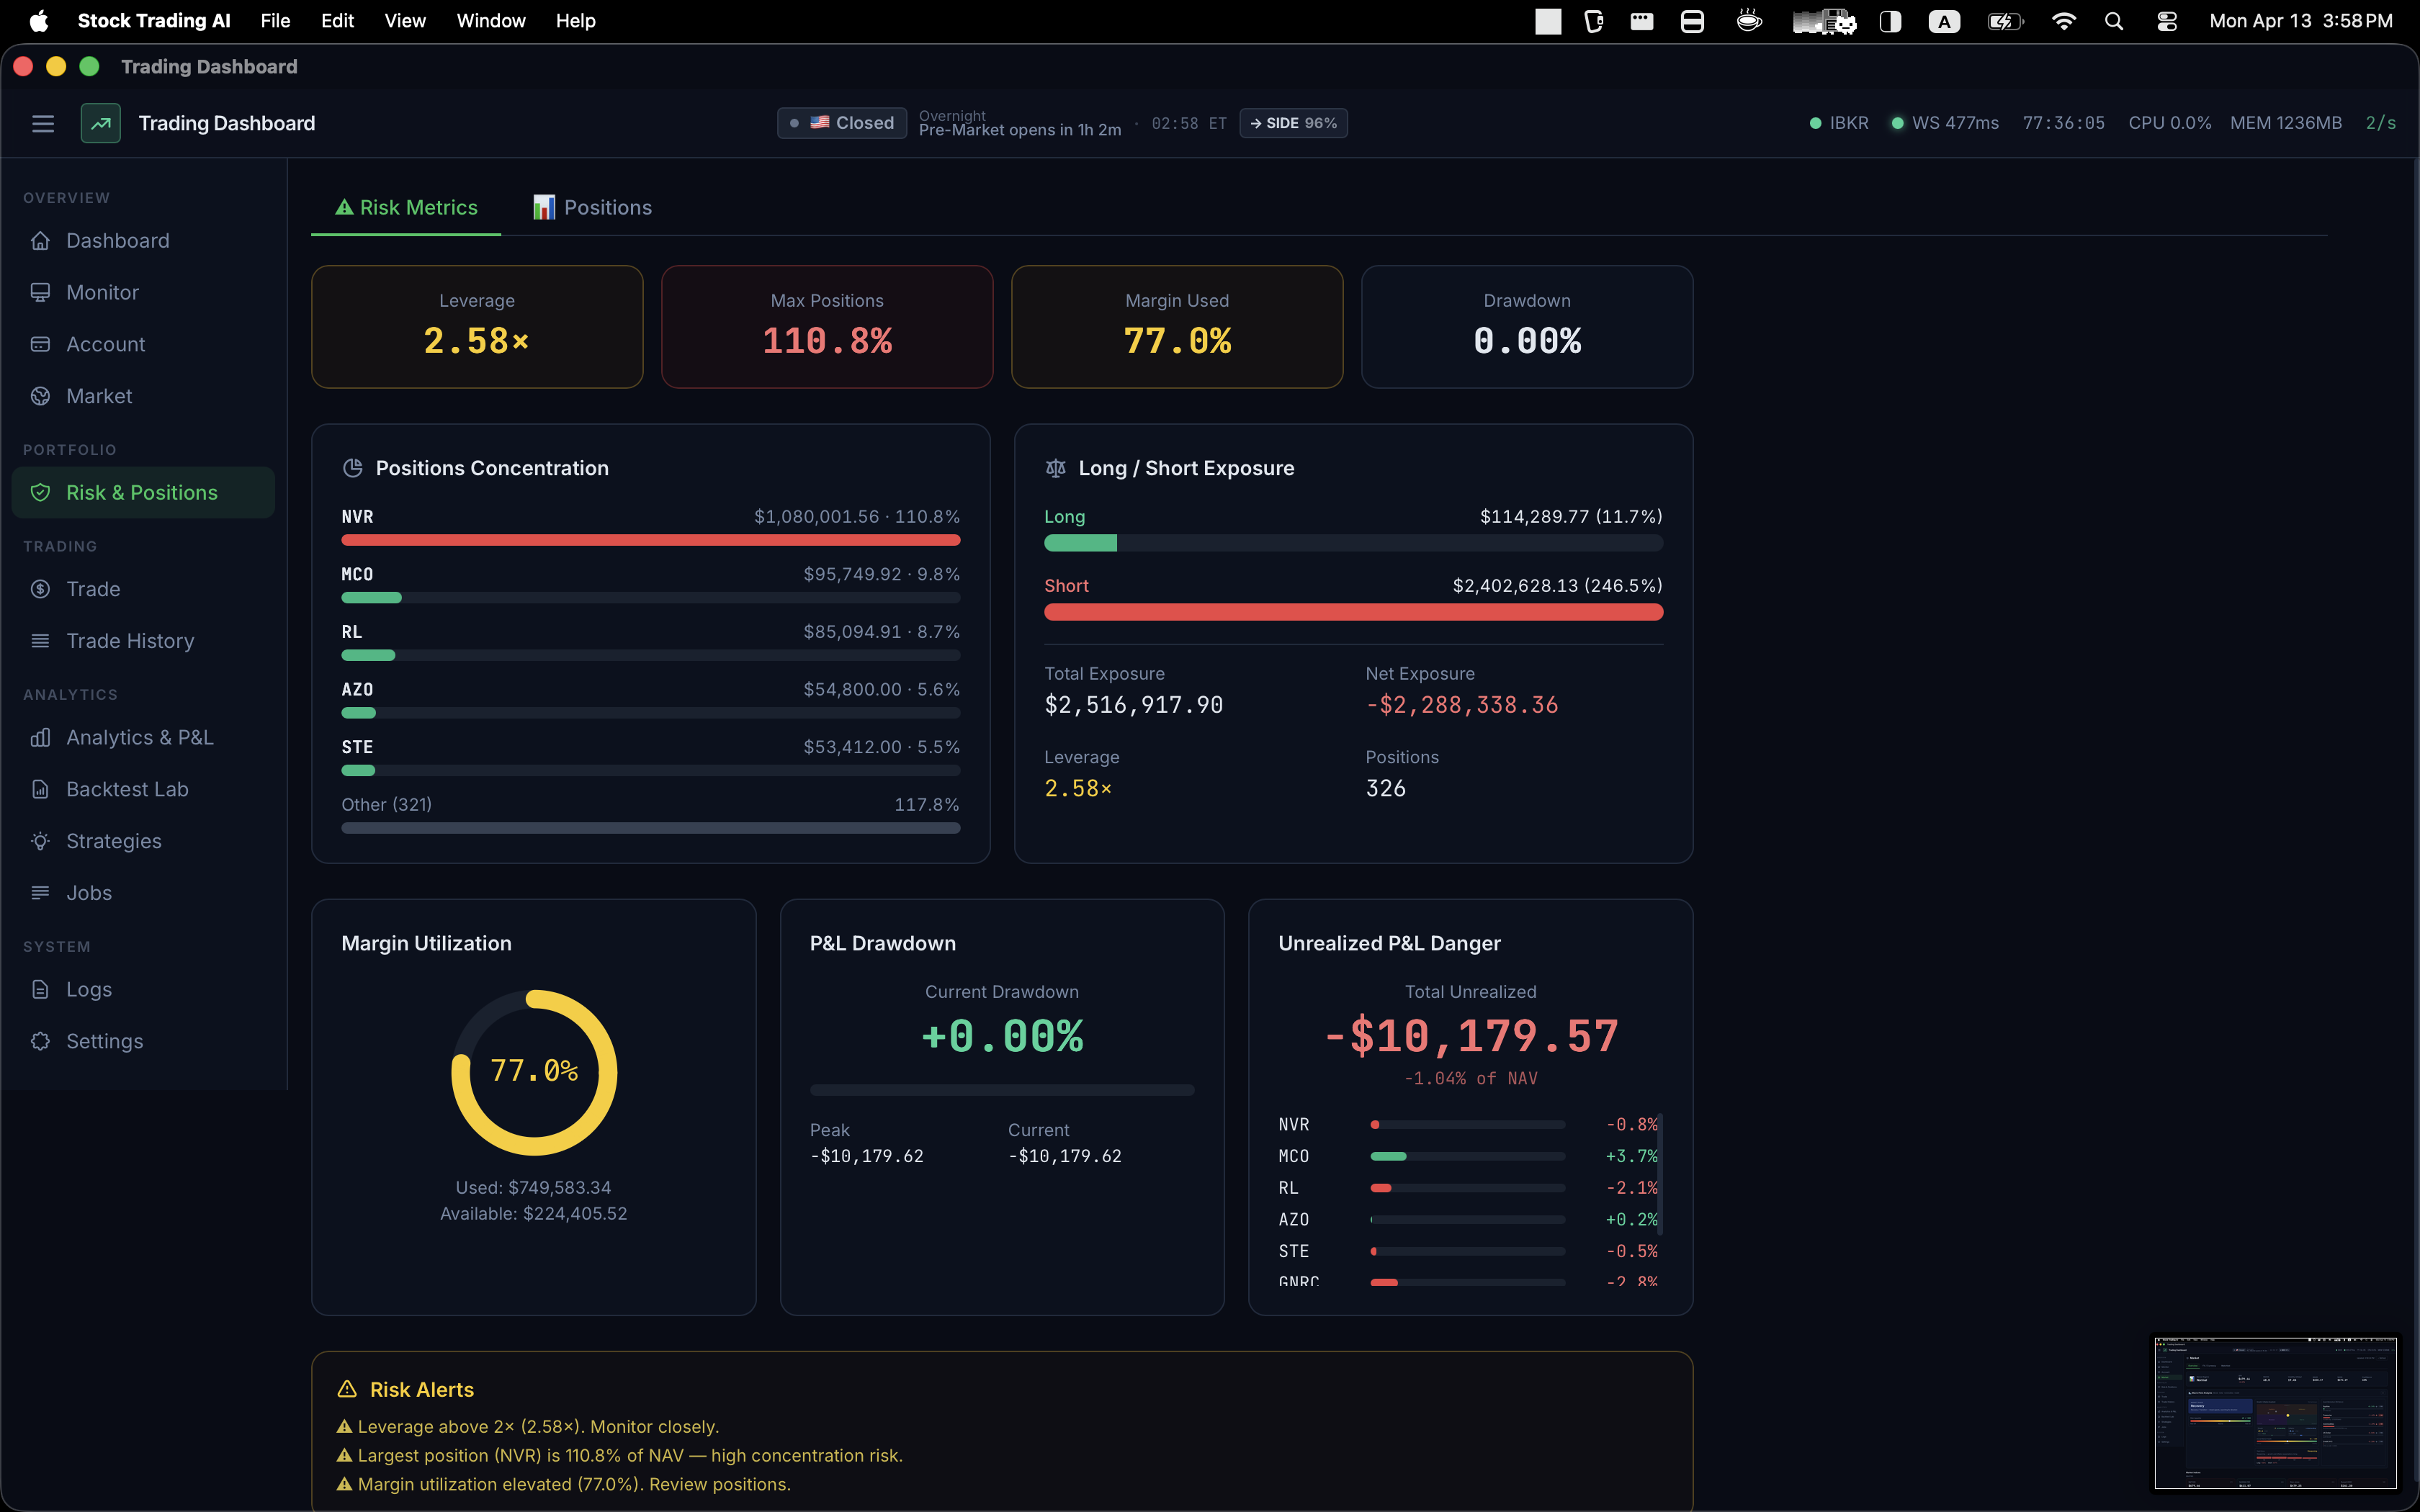Open the Window menu in menu bar

tap(491, 20)
